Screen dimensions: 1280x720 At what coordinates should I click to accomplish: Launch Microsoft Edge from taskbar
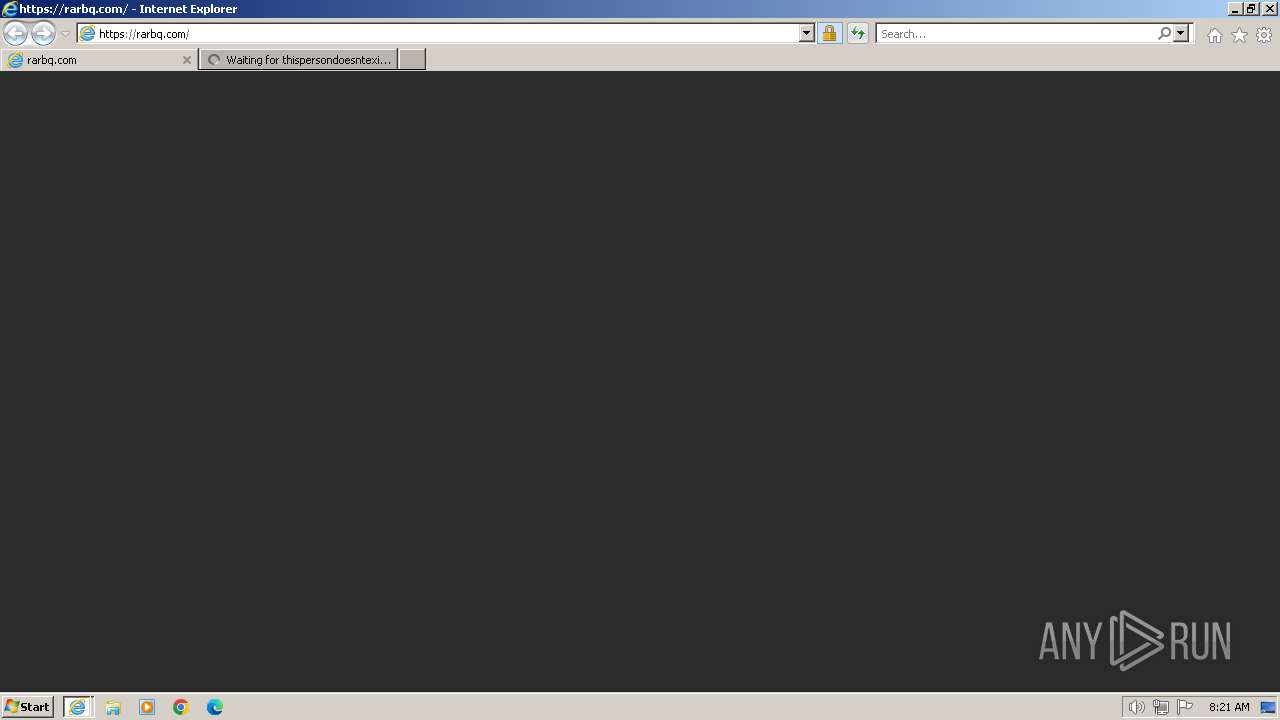point(215,707)
